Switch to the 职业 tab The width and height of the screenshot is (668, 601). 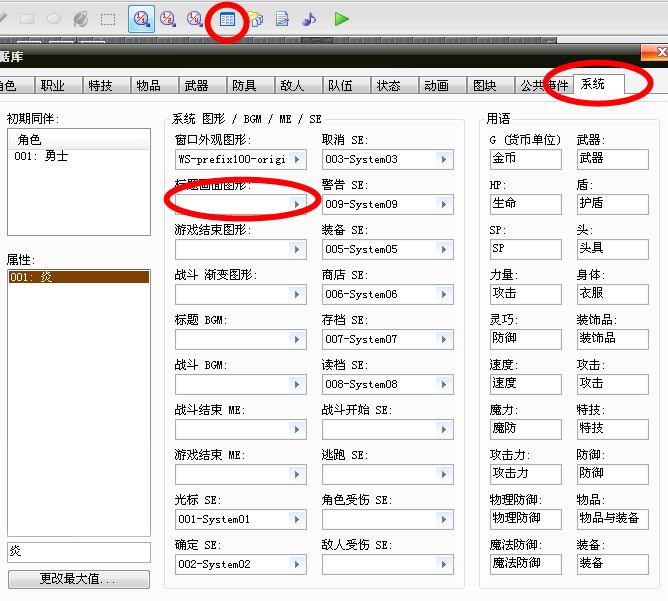58,85
